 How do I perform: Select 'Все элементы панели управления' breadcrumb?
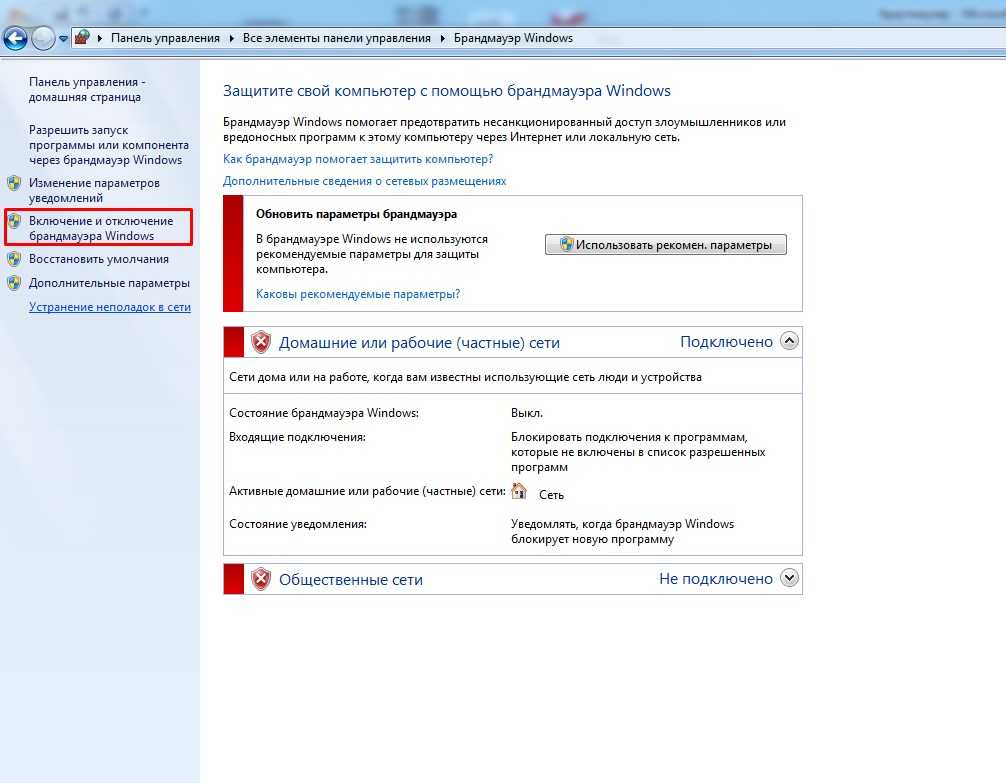[x=336, y=38]
